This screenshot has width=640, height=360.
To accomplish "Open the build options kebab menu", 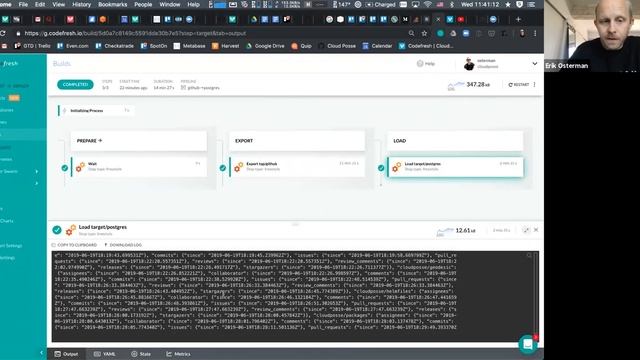I will point(534,84).
